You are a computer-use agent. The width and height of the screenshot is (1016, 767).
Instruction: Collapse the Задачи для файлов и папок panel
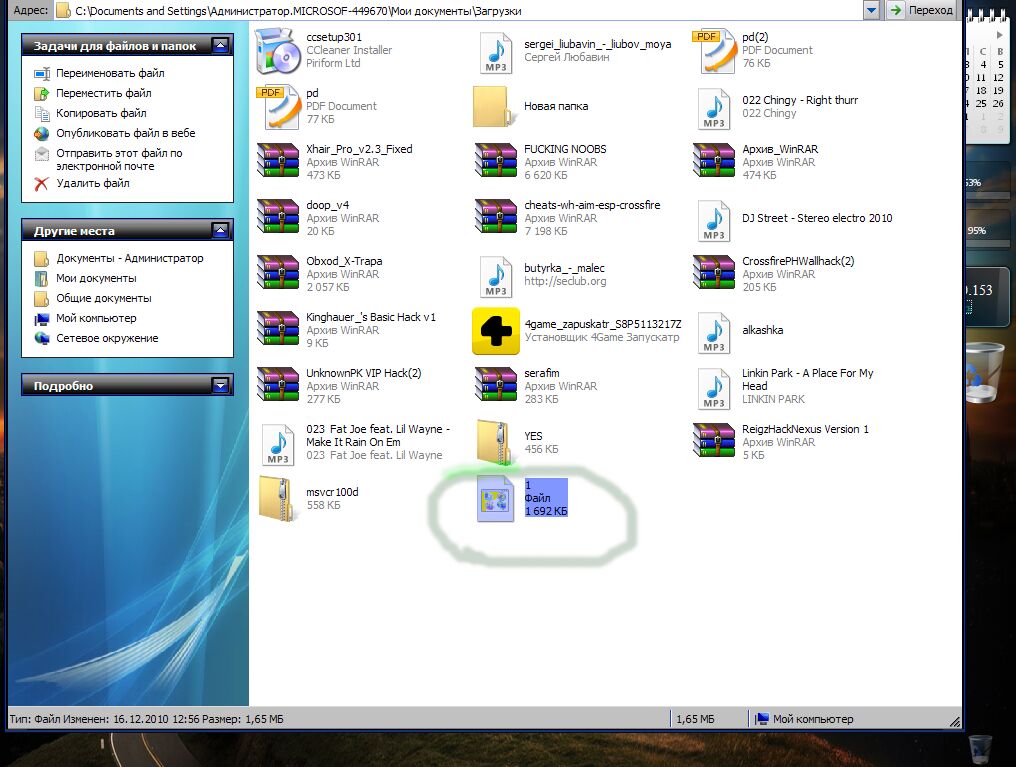point(220,45)
